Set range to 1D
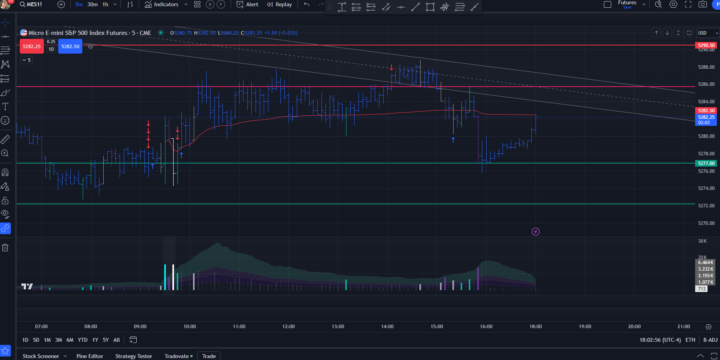 point(25,340)
